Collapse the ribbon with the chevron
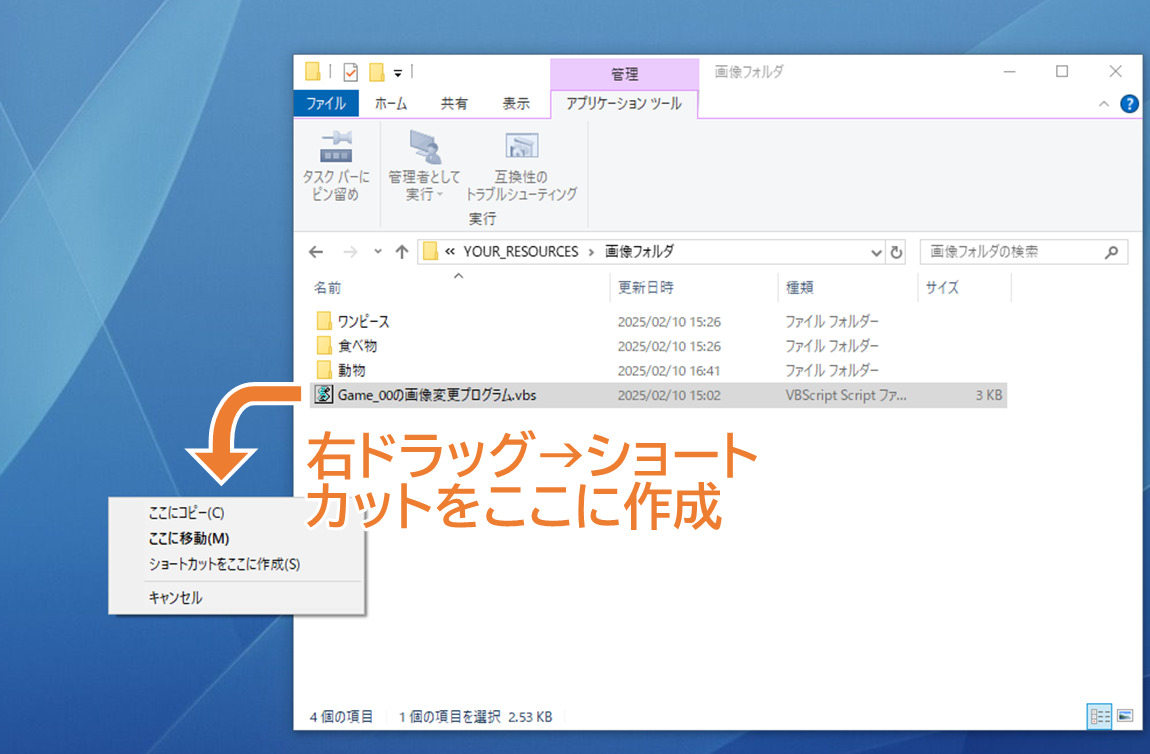The image size is (1150, 754). [1104, 104]
